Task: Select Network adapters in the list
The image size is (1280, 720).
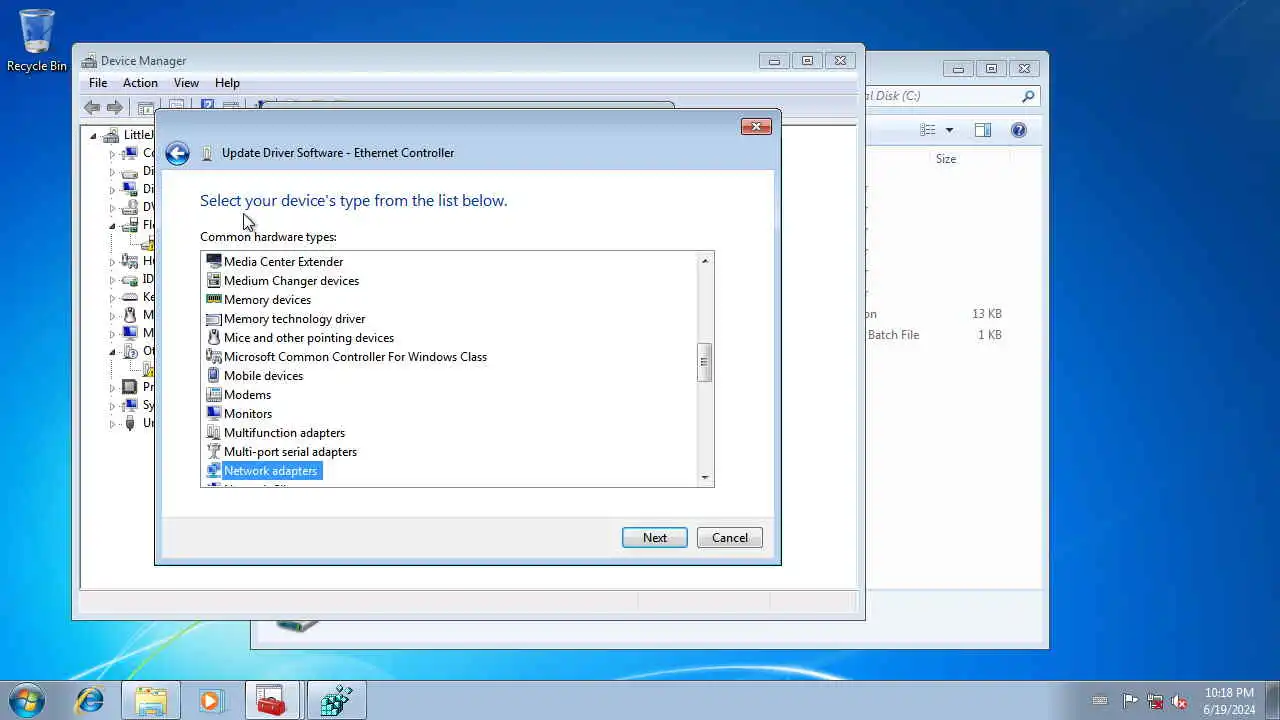Action: click(x=270, y=471)
